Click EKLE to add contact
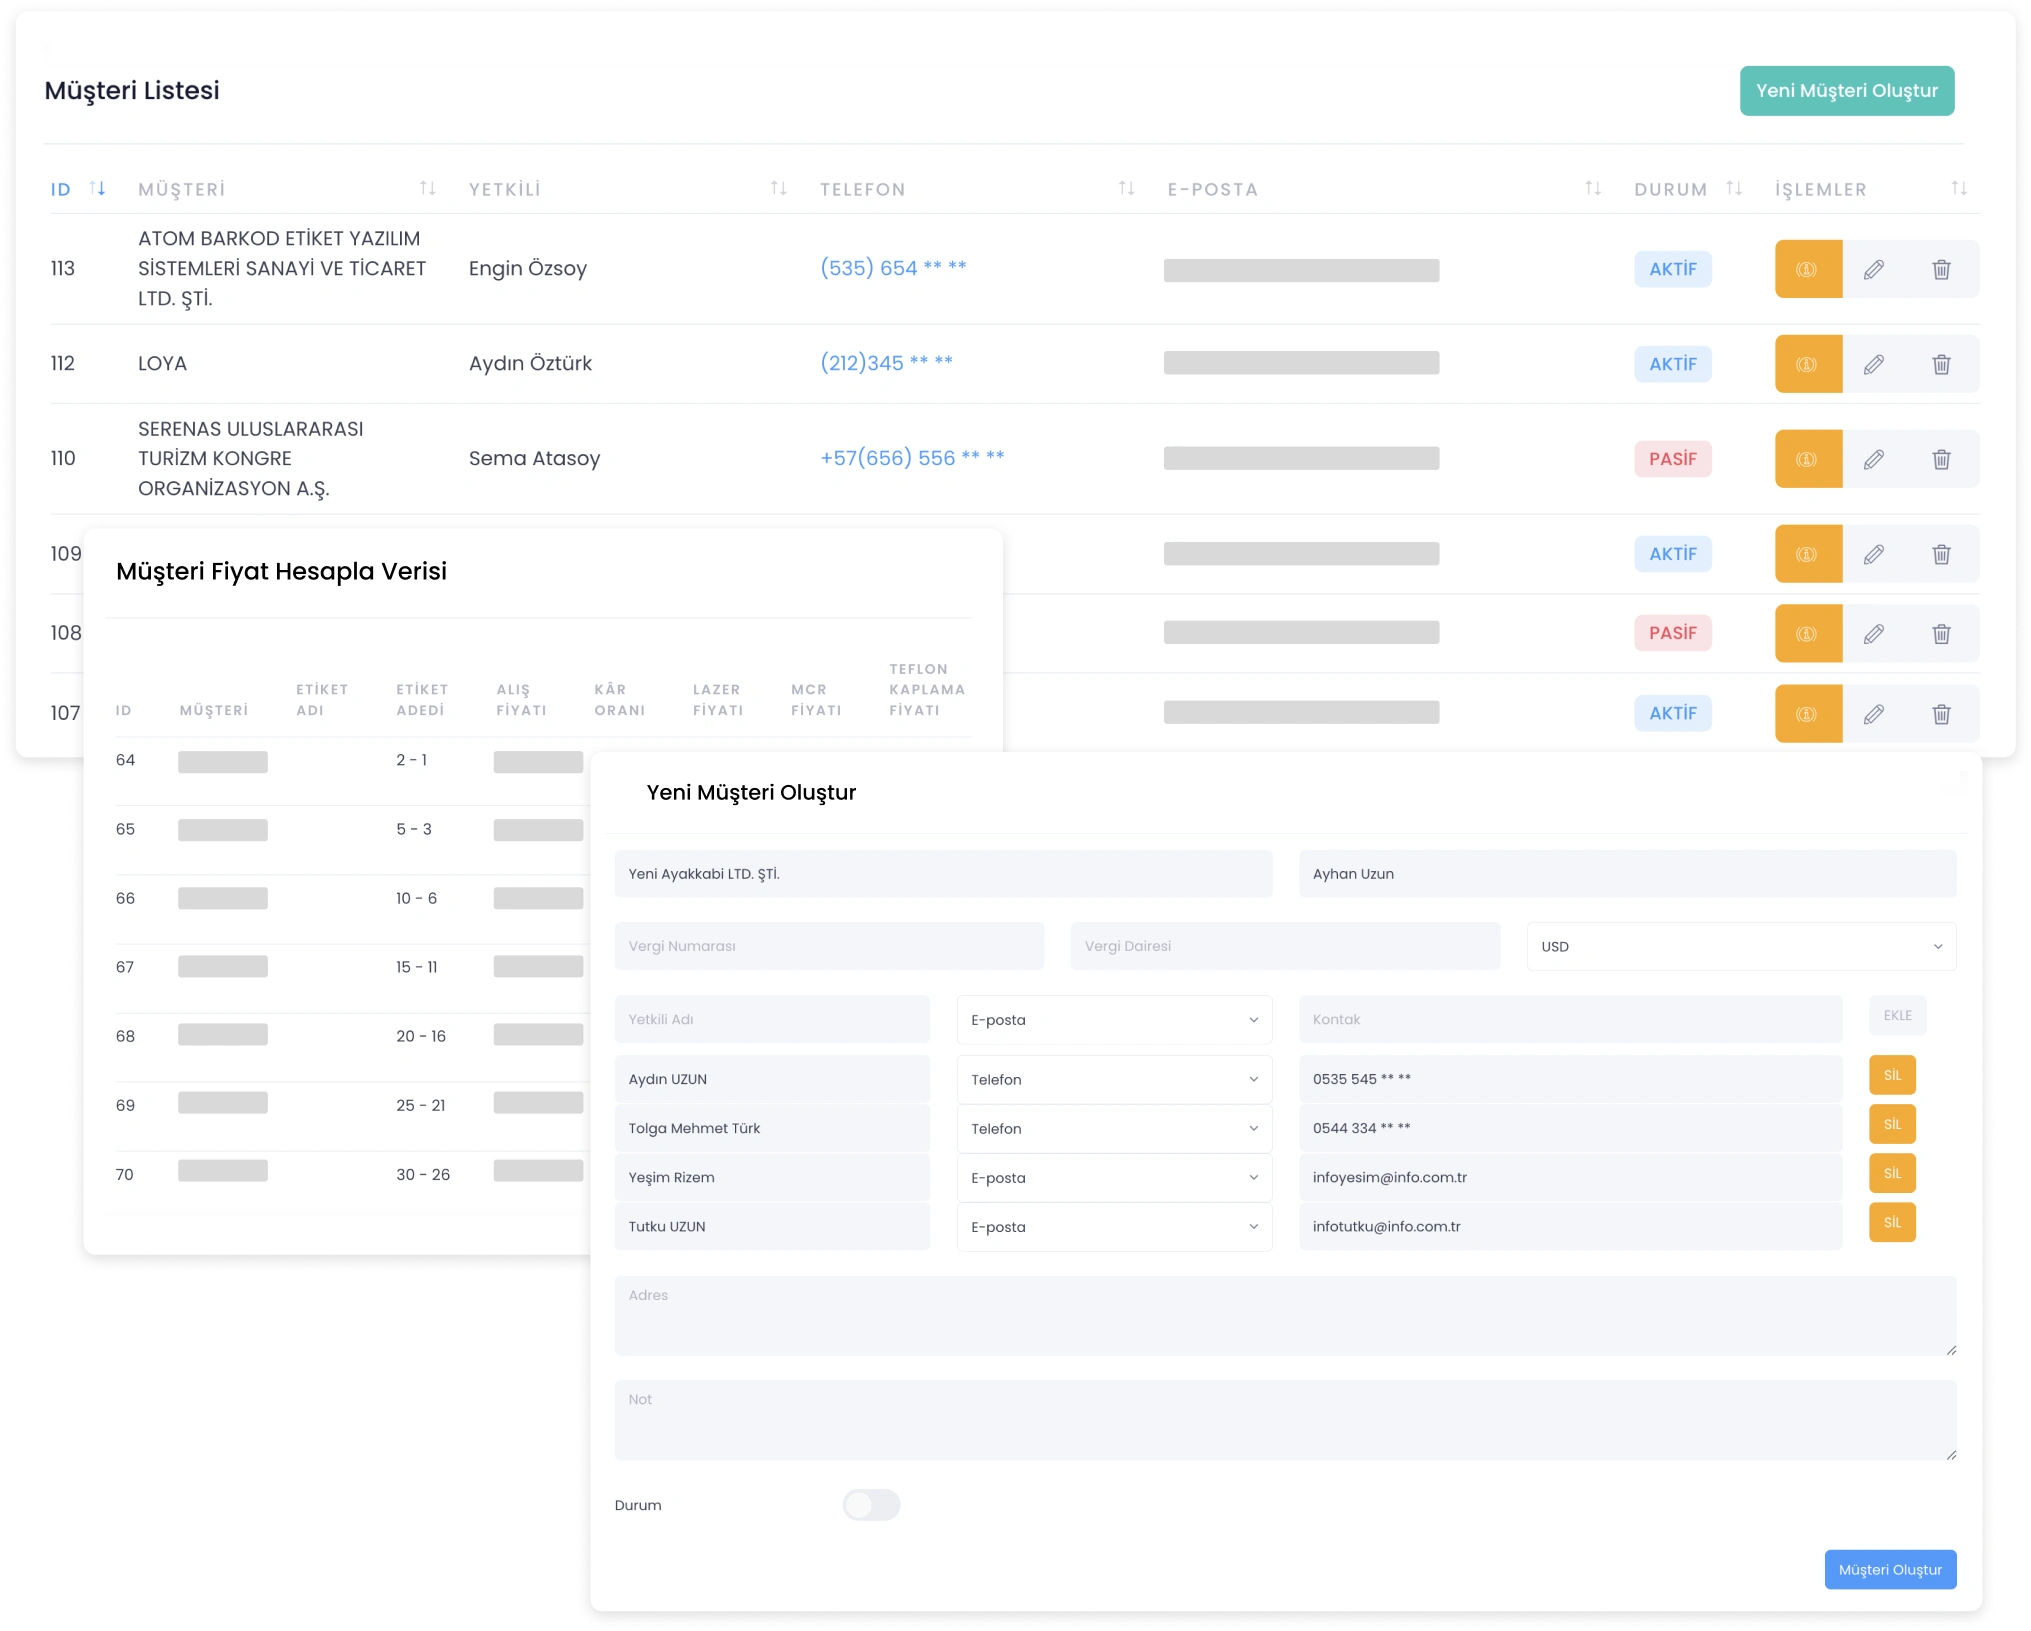This screenshot has height=1631, width=2031. click(x=1897, y=1015)
